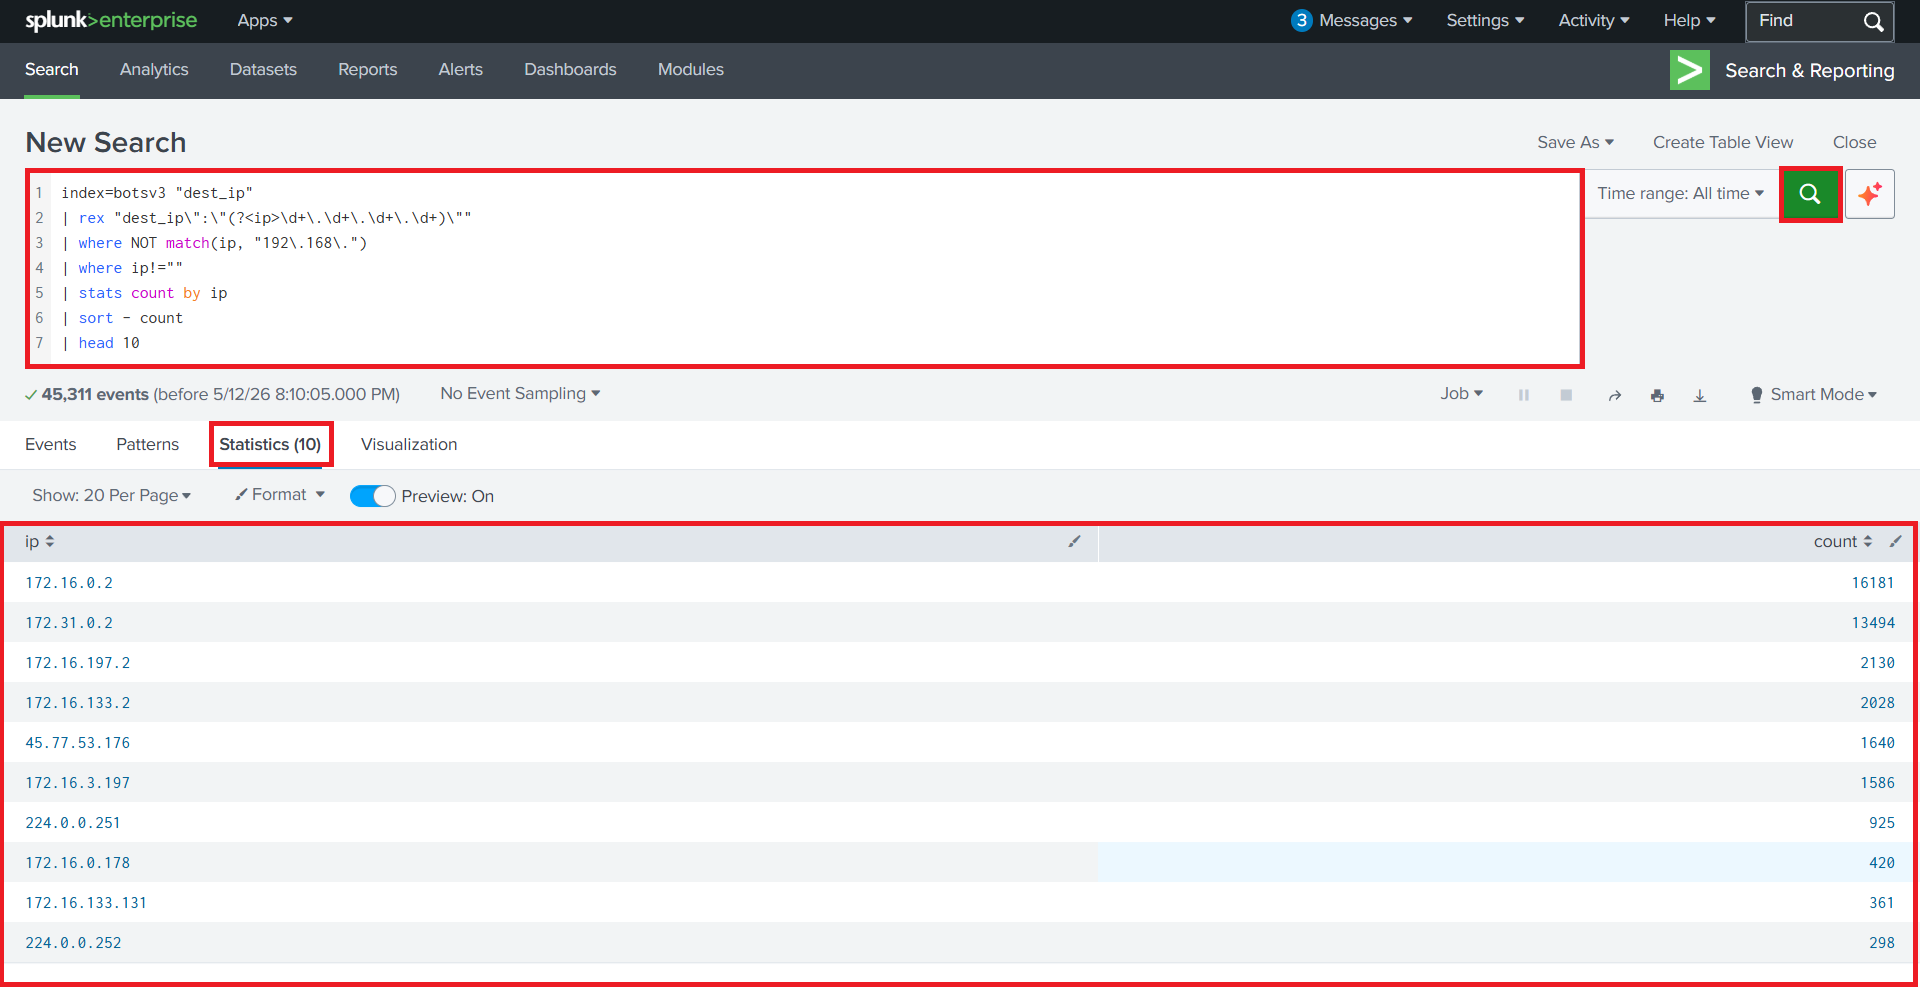Export results with the download icon

(1699, 395)
